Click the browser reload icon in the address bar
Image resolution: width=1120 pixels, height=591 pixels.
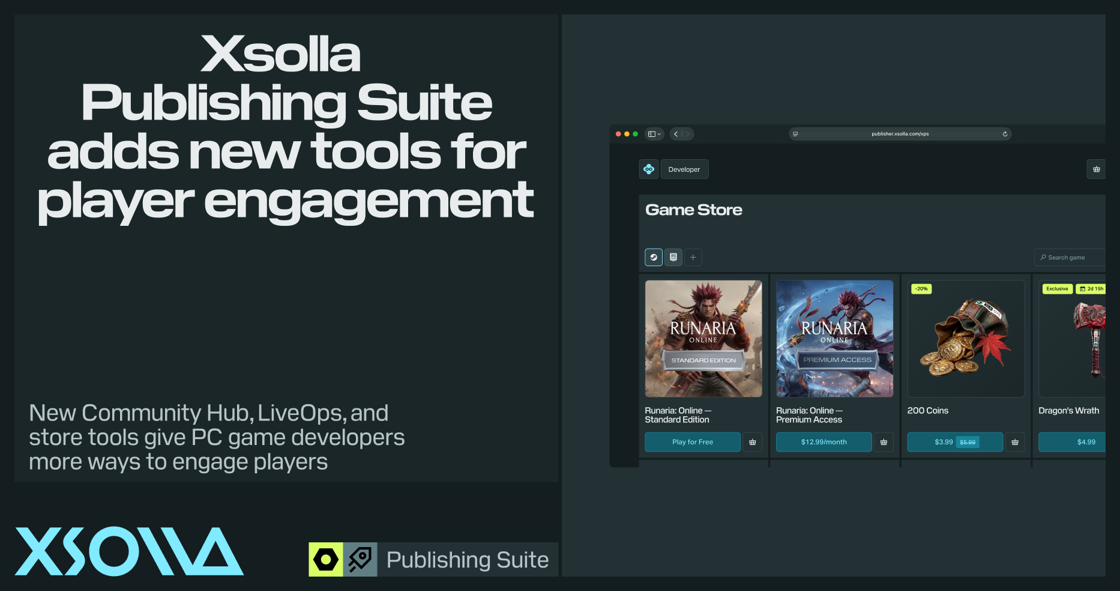[1004, 134]
